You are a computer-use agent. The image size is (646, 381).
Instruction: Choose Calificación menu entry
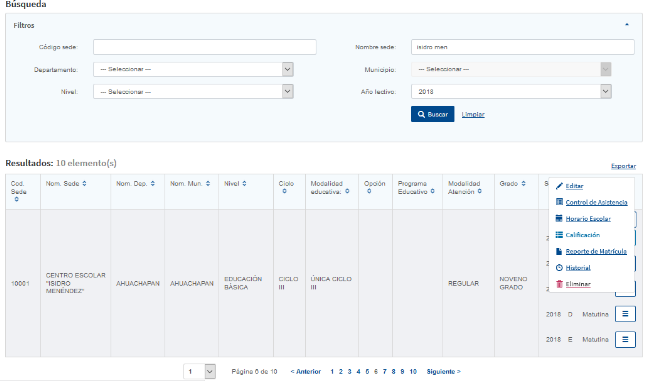coord(583,235)
